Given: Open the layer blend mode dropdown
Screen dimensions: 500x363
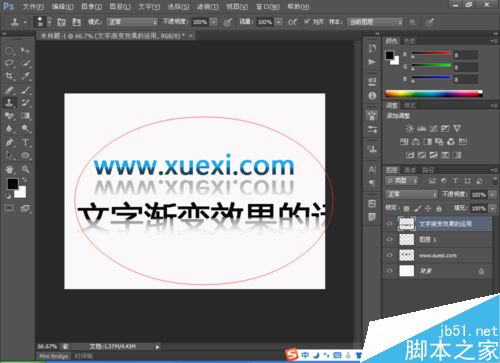Looking at the screenshot, I should (411, 194).
